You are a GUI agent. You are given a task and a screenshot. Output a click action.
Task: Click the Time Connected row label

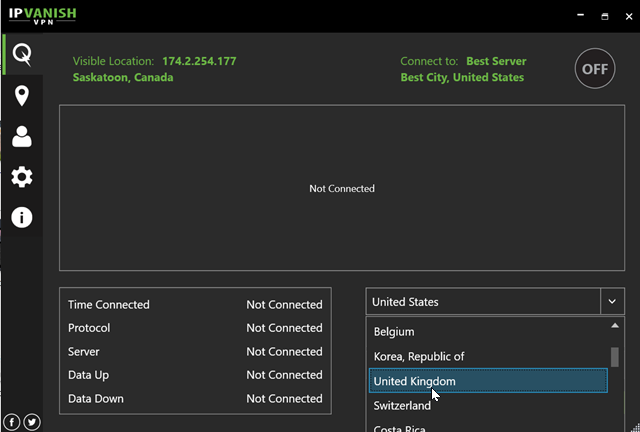tap(109, 305)
